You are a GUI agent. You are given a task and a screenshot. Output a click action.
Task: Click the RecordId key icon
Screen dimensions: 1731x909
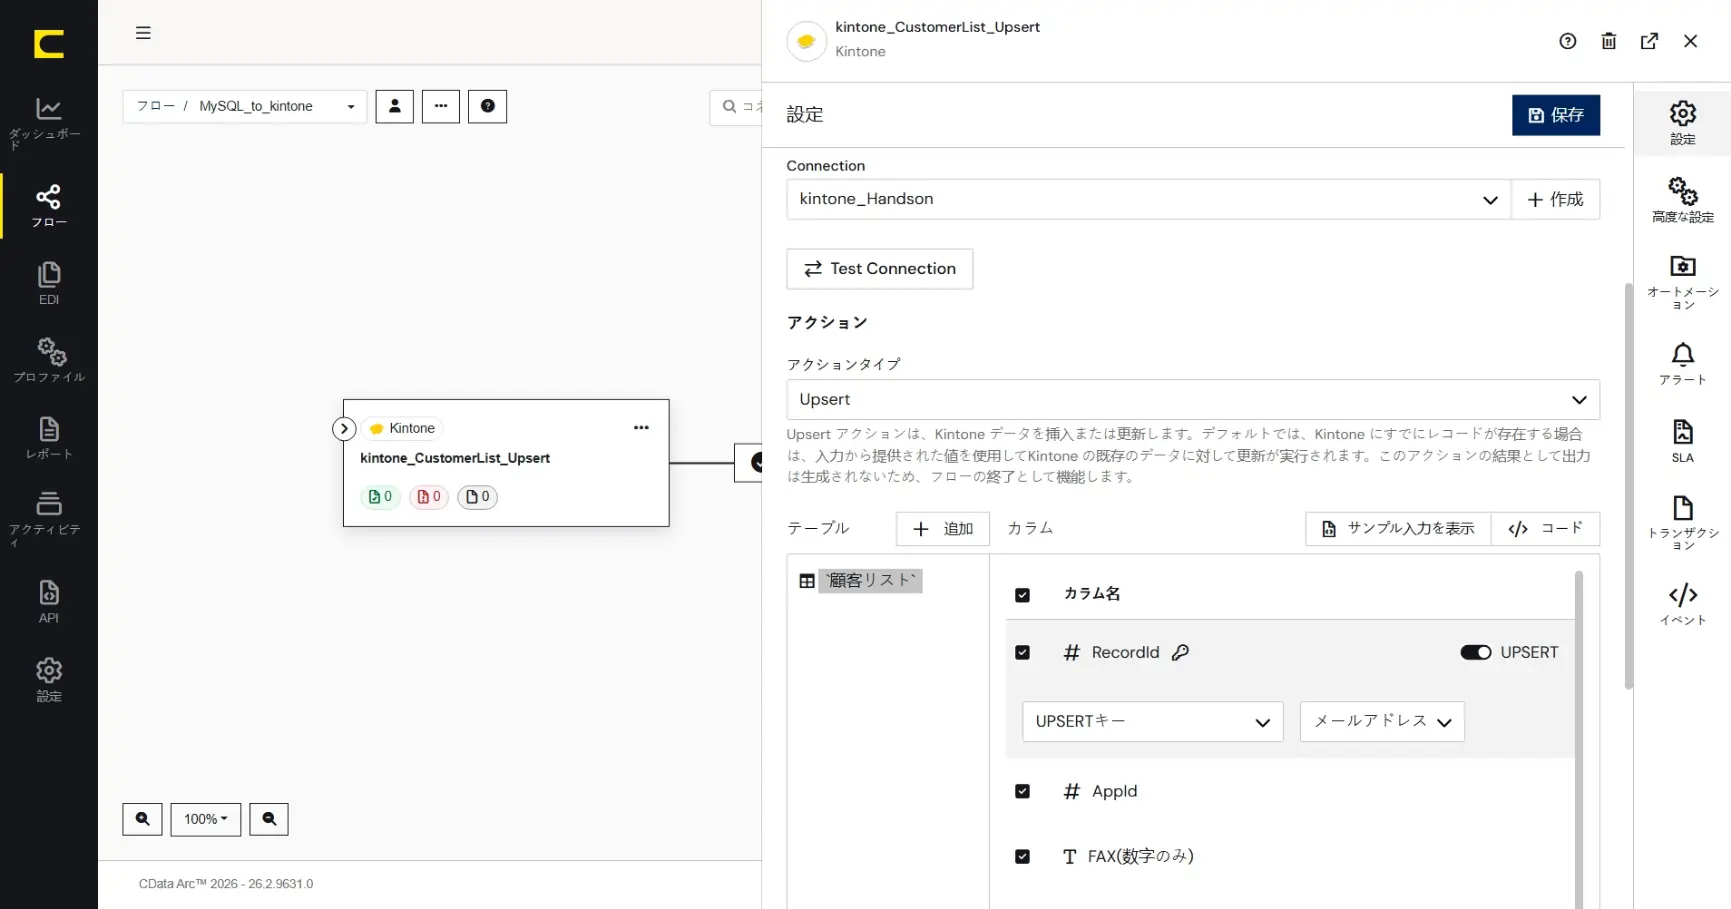pyautogui.click(x=1180, y=653)
